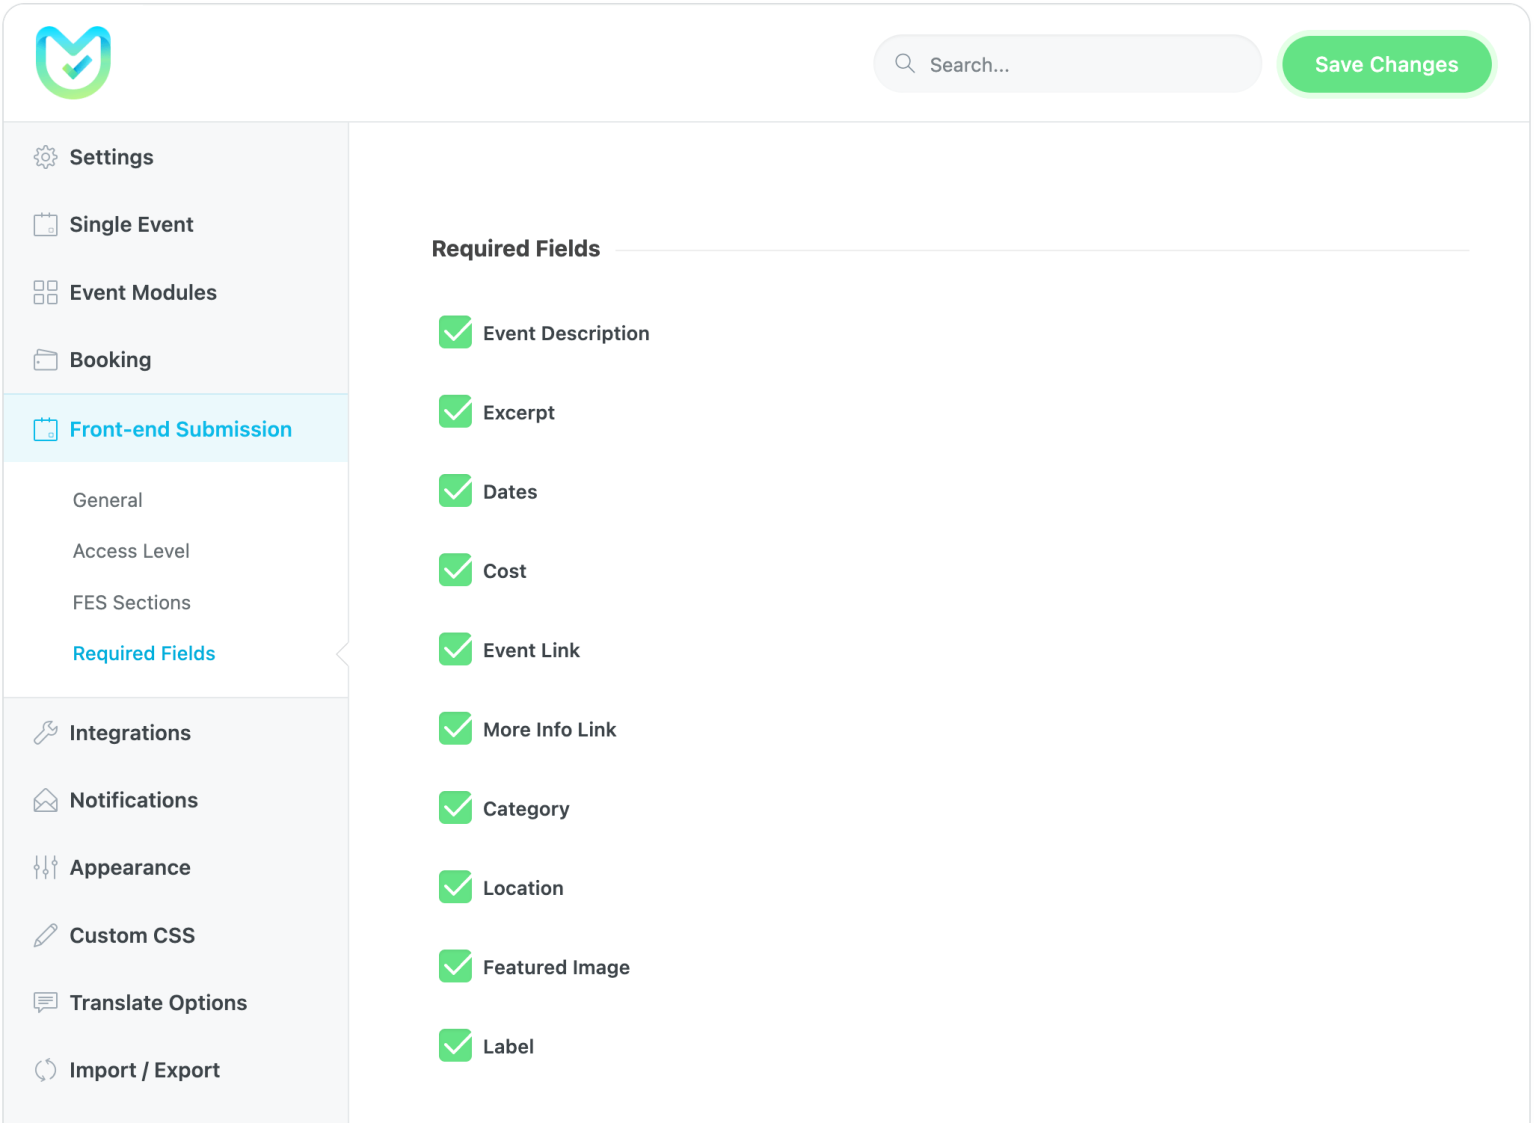1536x1123 pixels.
Task: Click the app logo in header
Action: [73, 62]
